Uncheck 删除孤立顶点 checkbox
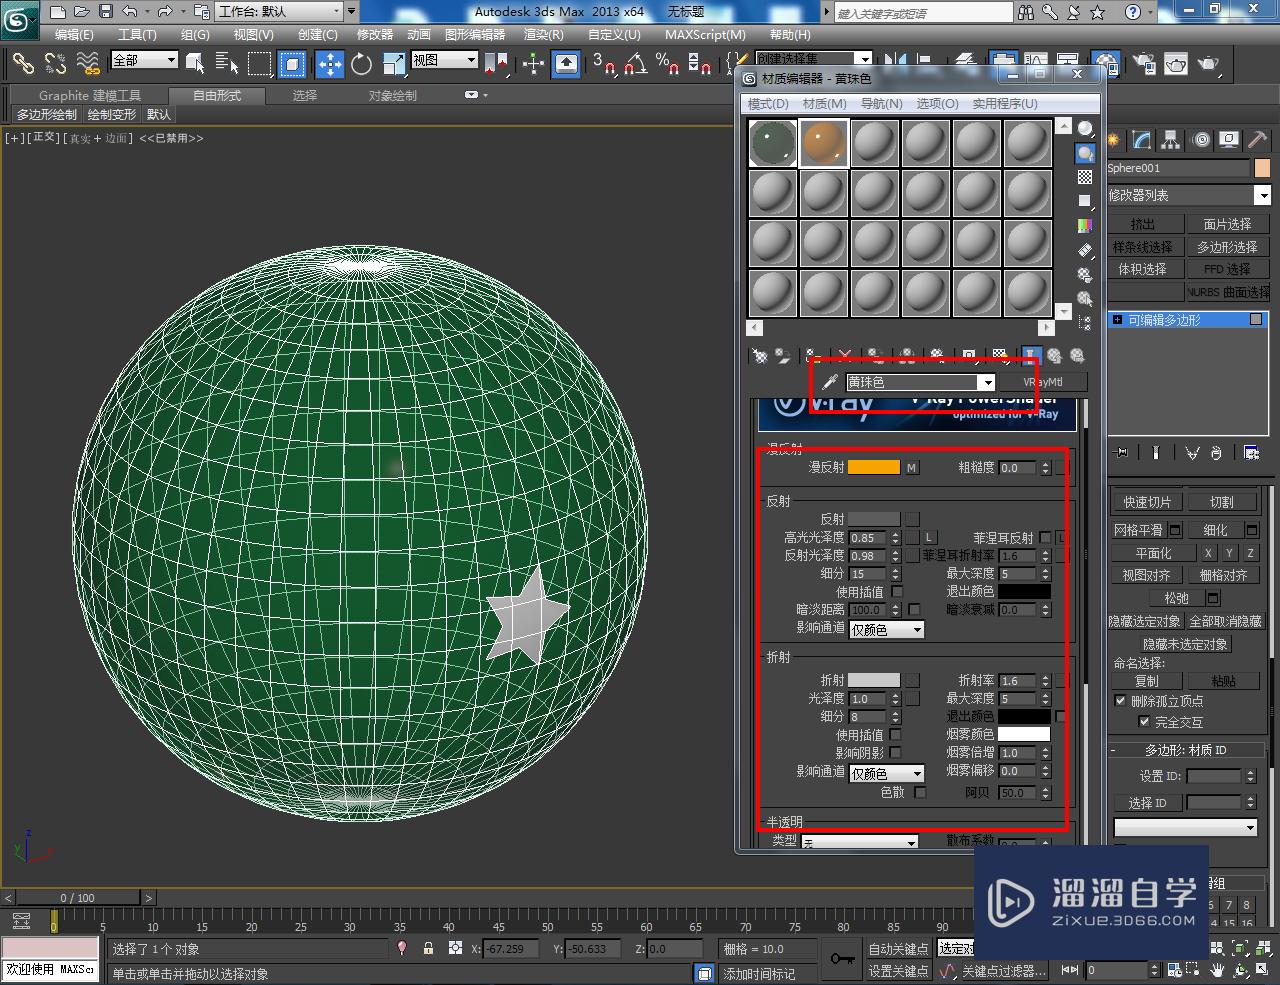The height and width of the screenshot is (985, 1280). [1120, 701]
